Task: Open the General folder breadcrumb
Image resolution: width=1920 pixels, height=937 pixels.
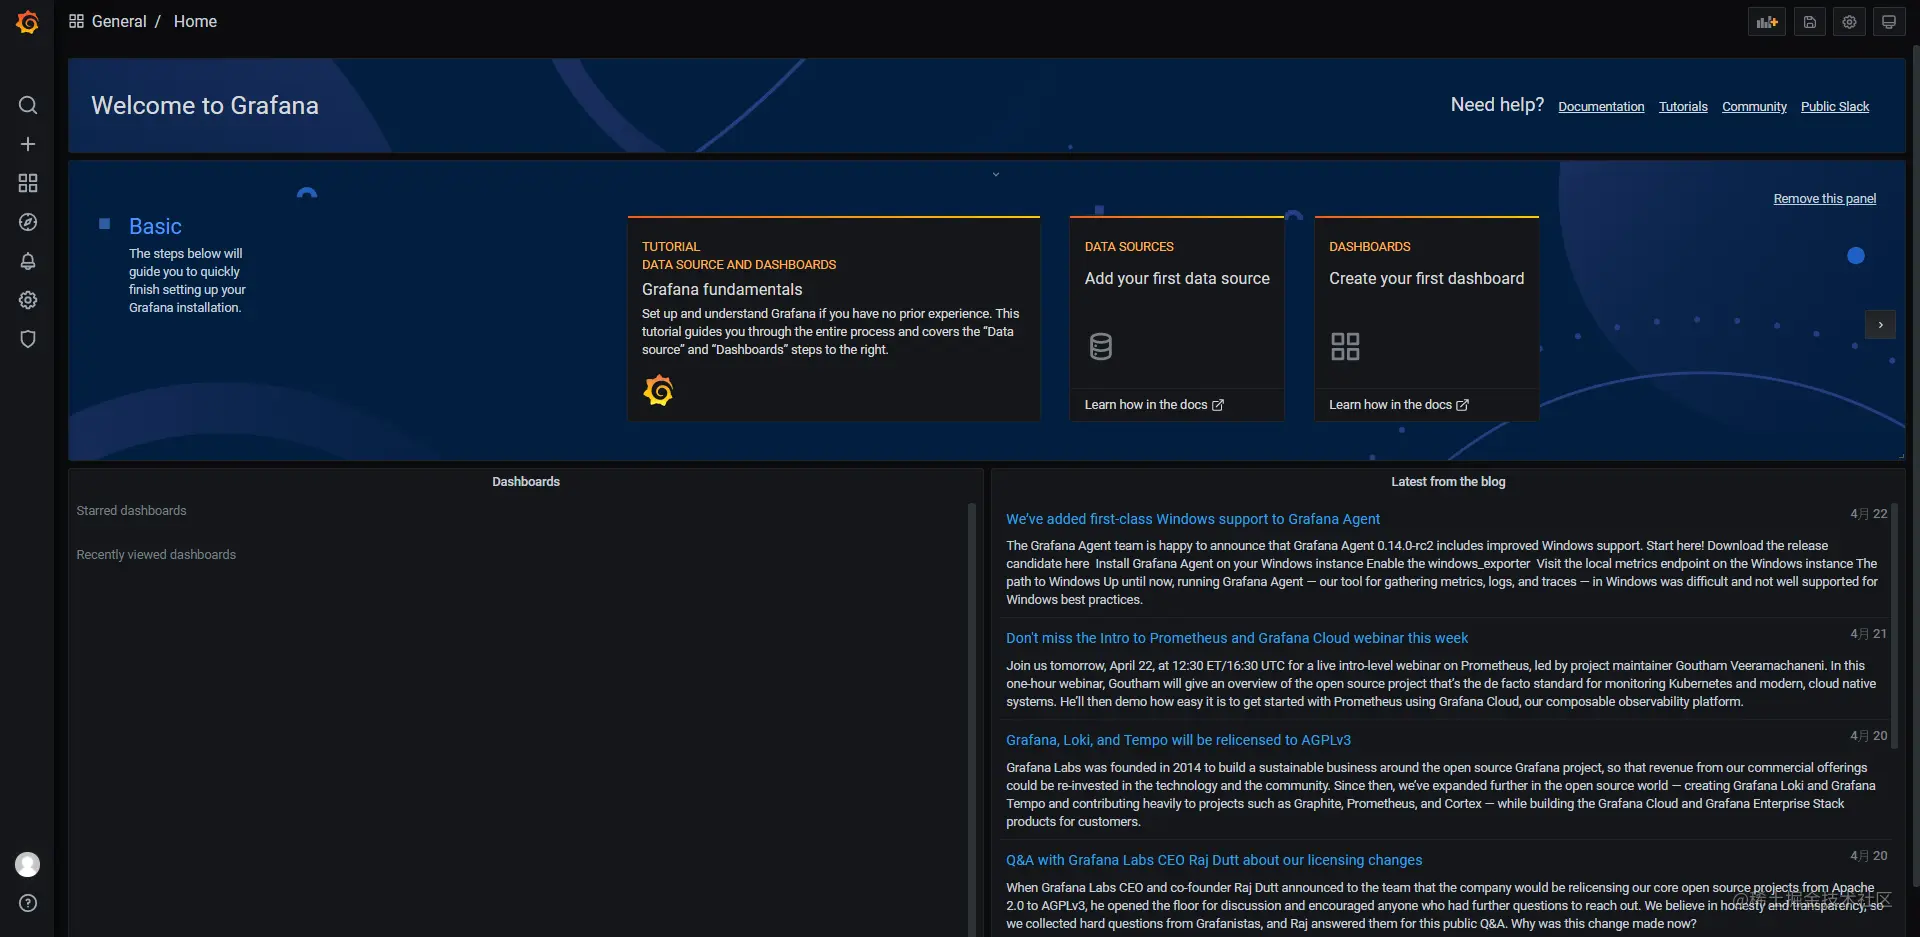Action: (119, 21)
